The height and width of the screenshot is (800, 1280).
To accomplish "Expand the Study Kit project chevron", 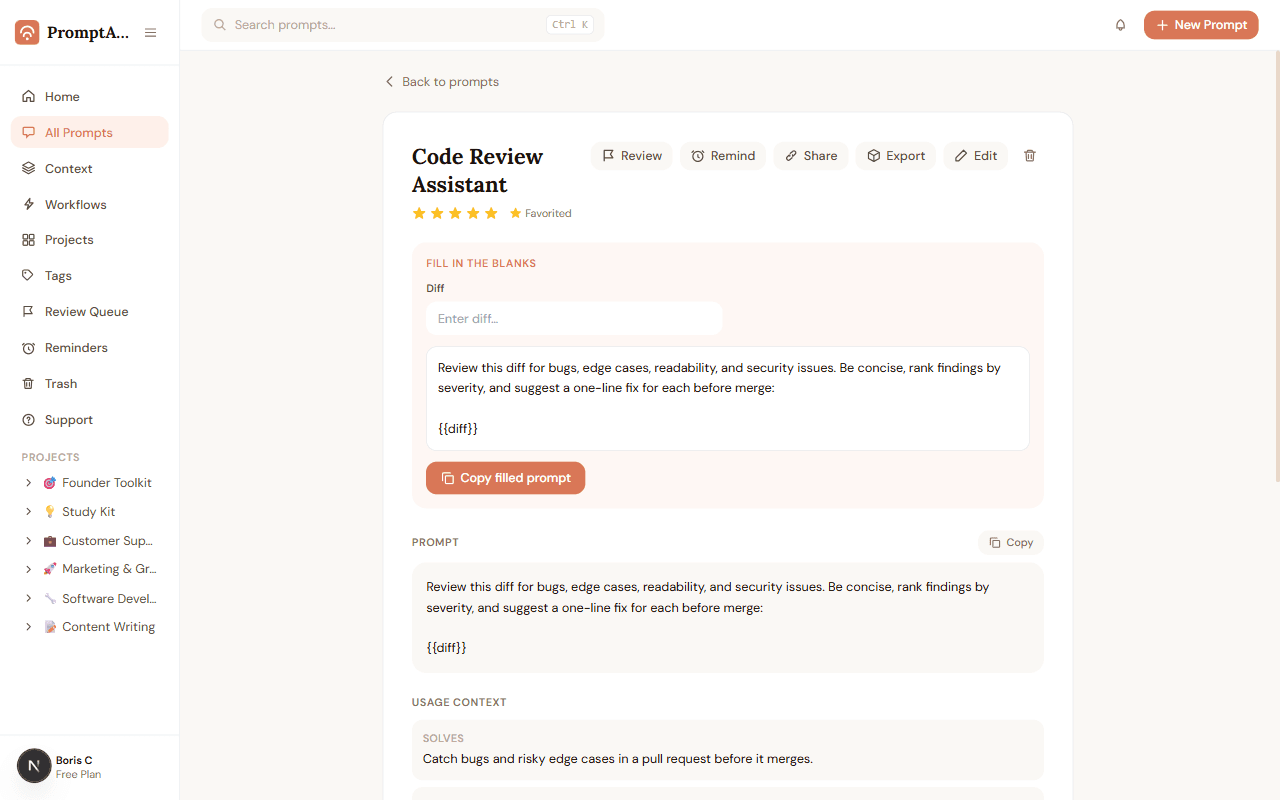I will pos(28,512).
